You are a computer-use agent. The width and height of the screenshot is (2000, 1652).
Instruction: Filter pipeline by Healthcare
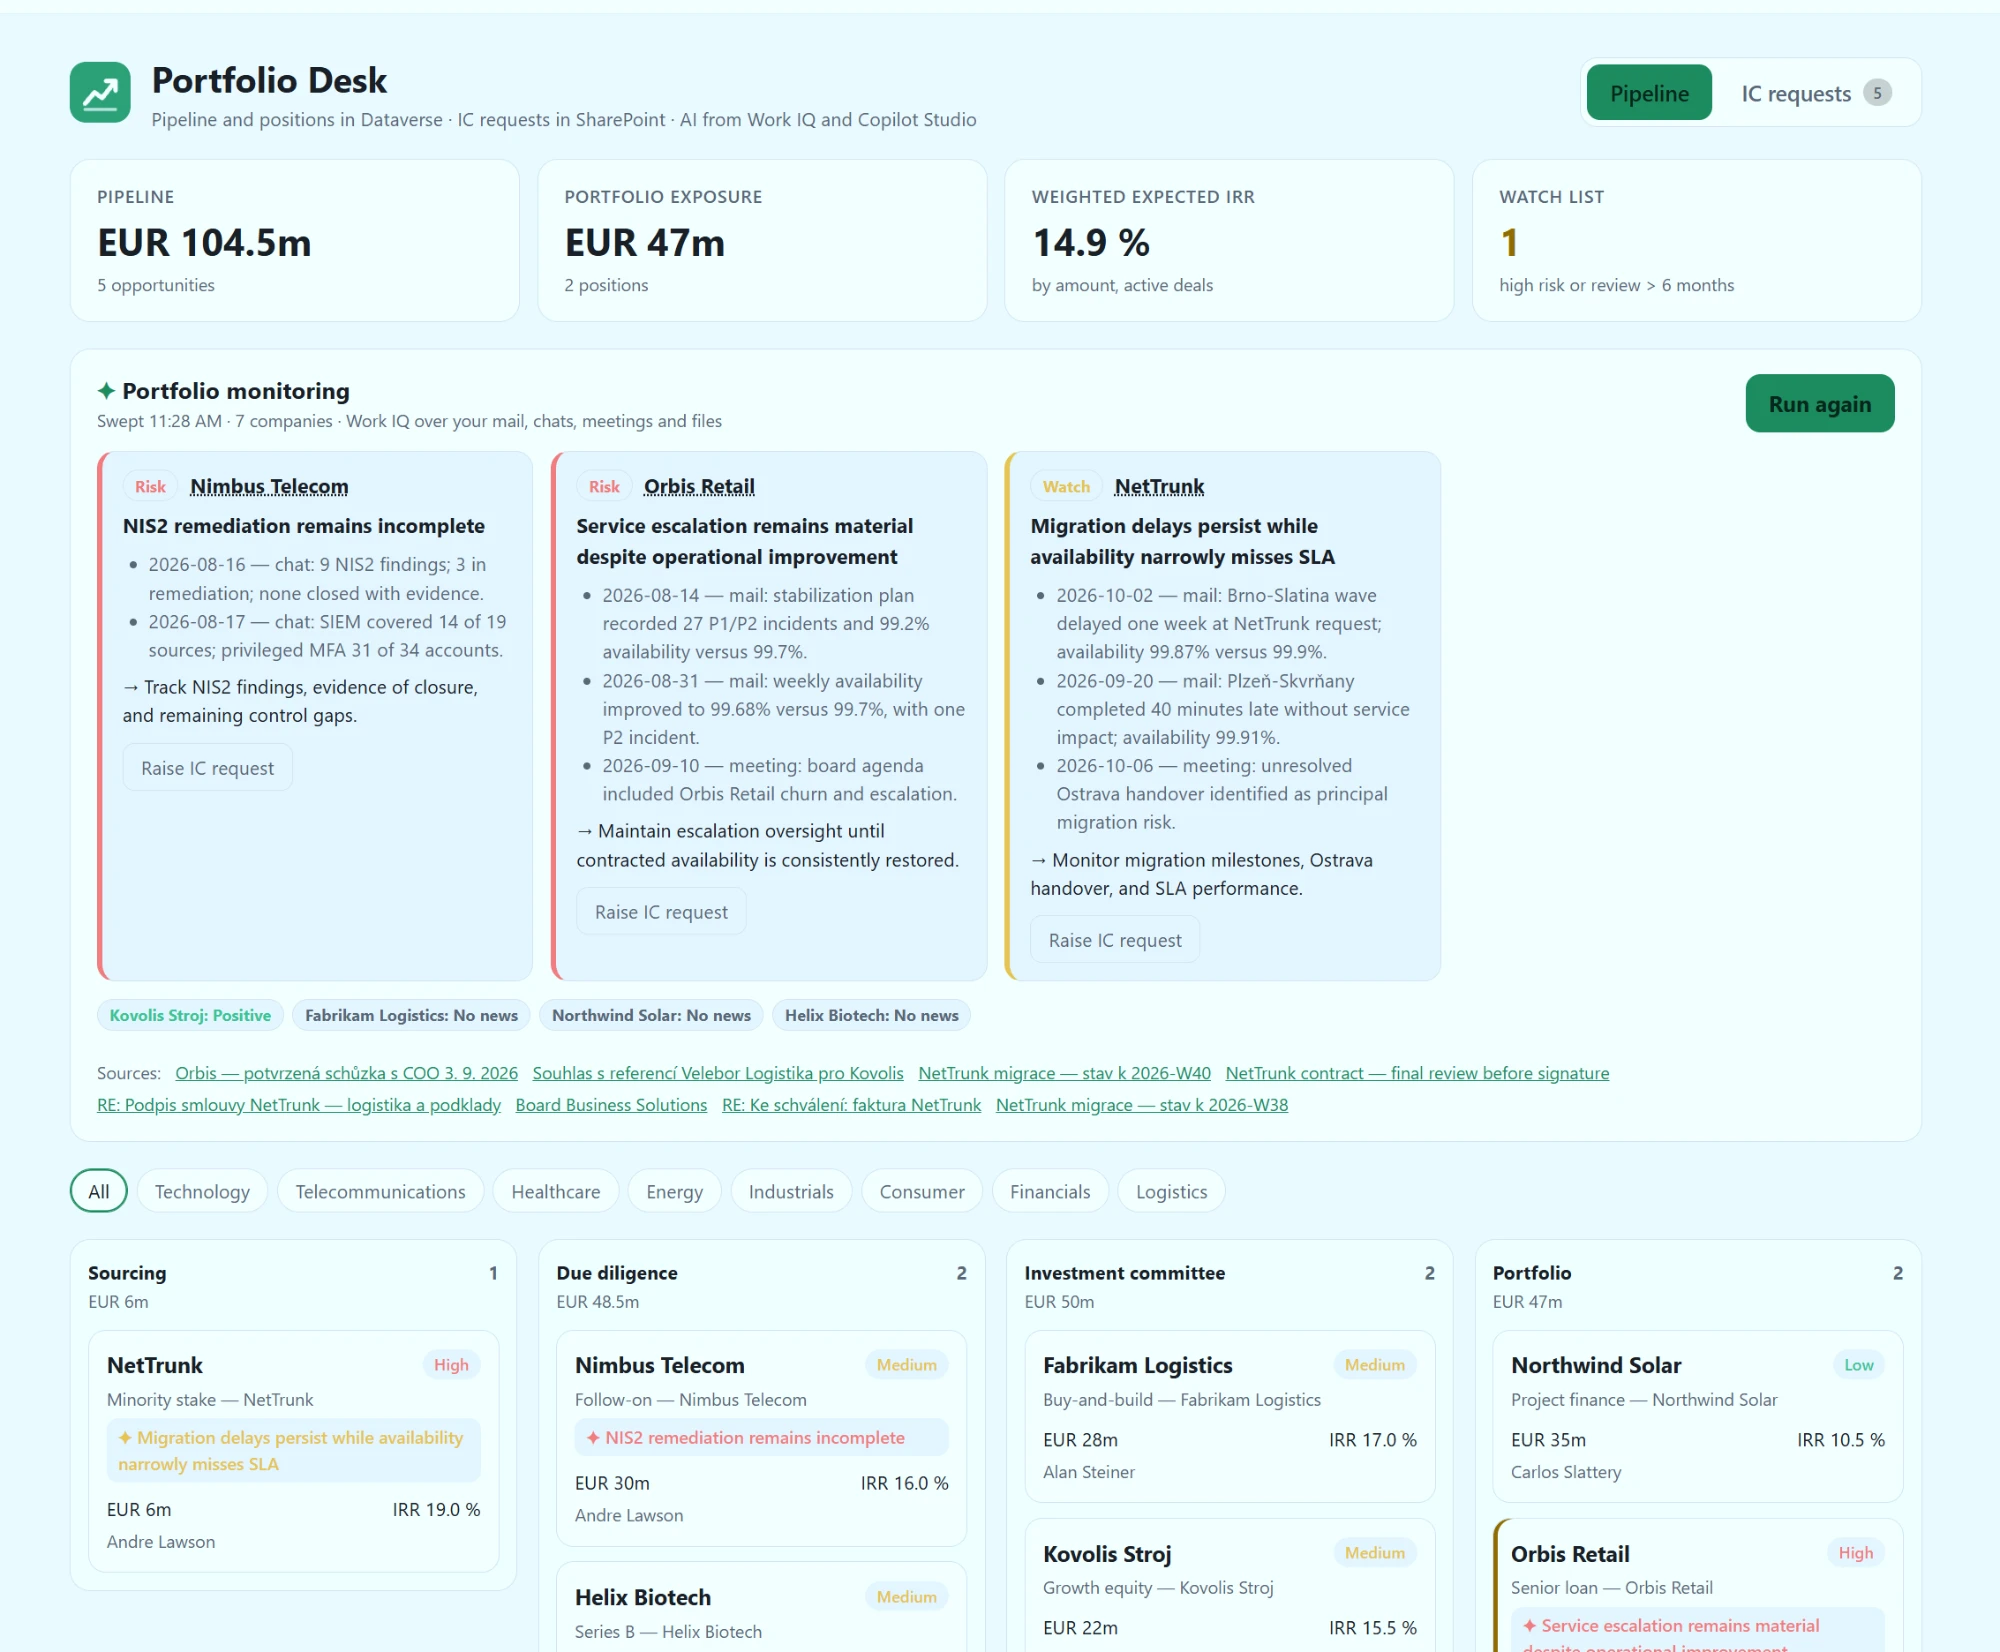tap(556, 1191)
